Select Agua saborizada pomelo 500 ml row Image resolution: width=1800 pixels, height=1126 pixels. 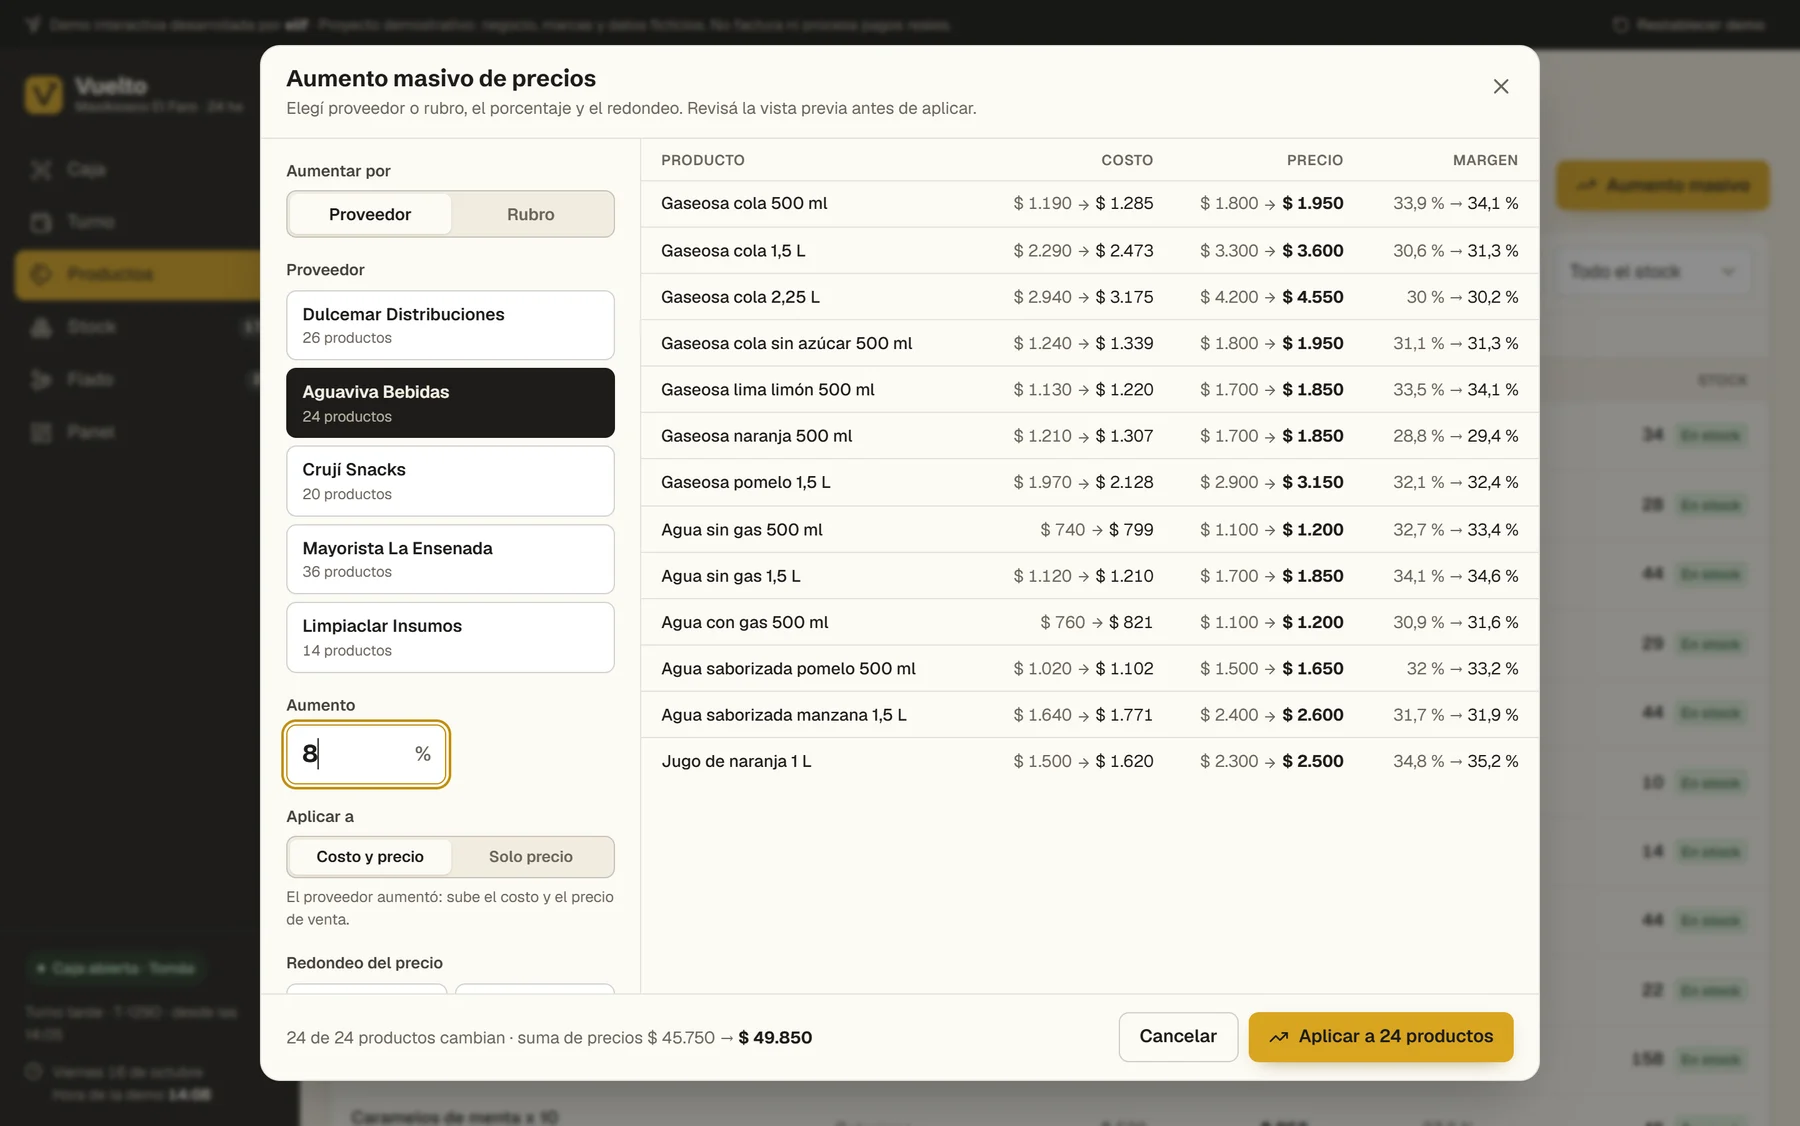click(x=1089, y=669)
